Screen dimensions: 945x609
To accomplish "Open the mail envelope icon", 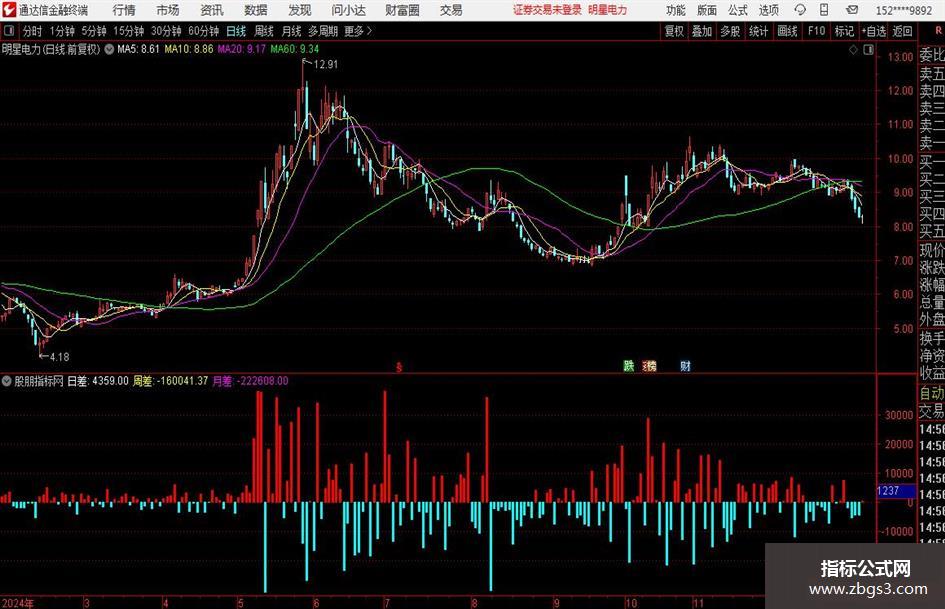I will click(x=852, y=10).
